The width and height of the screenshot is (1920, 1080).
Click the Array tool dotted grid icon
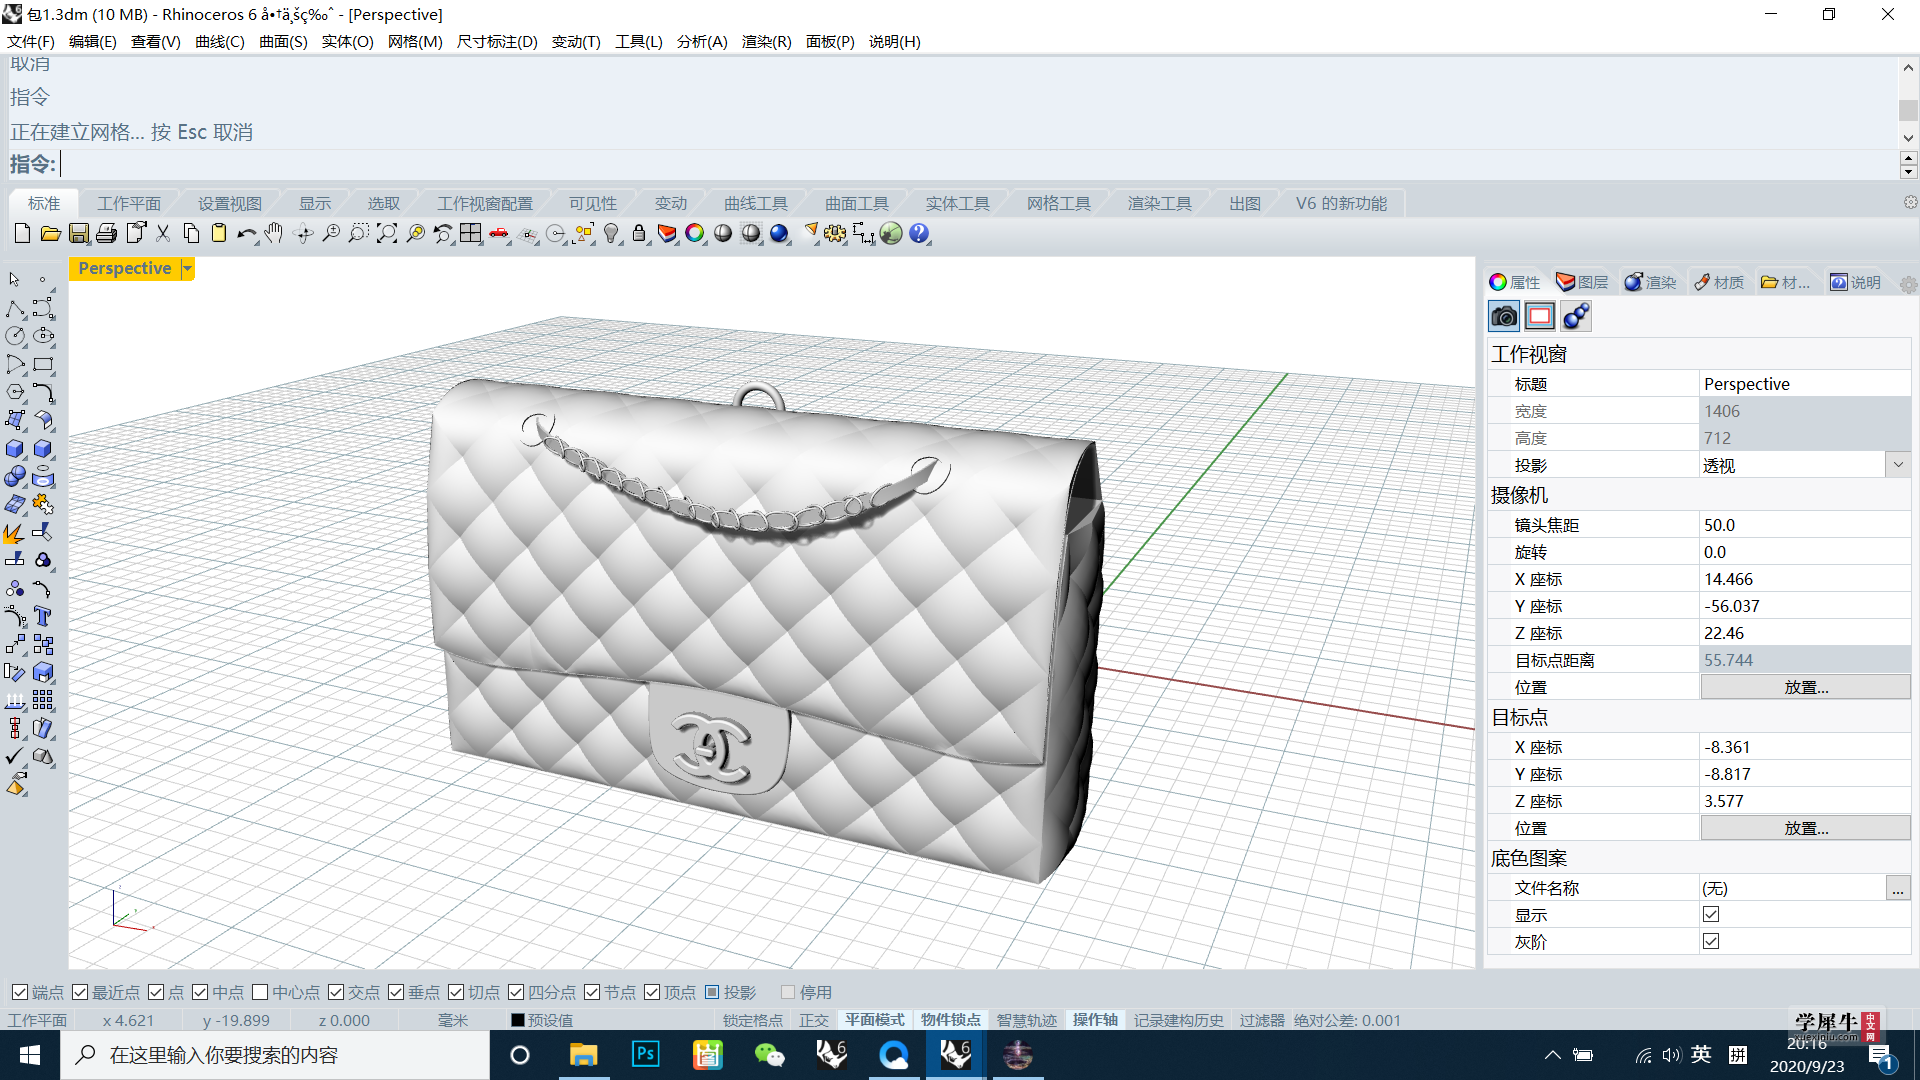pos(43,700)
